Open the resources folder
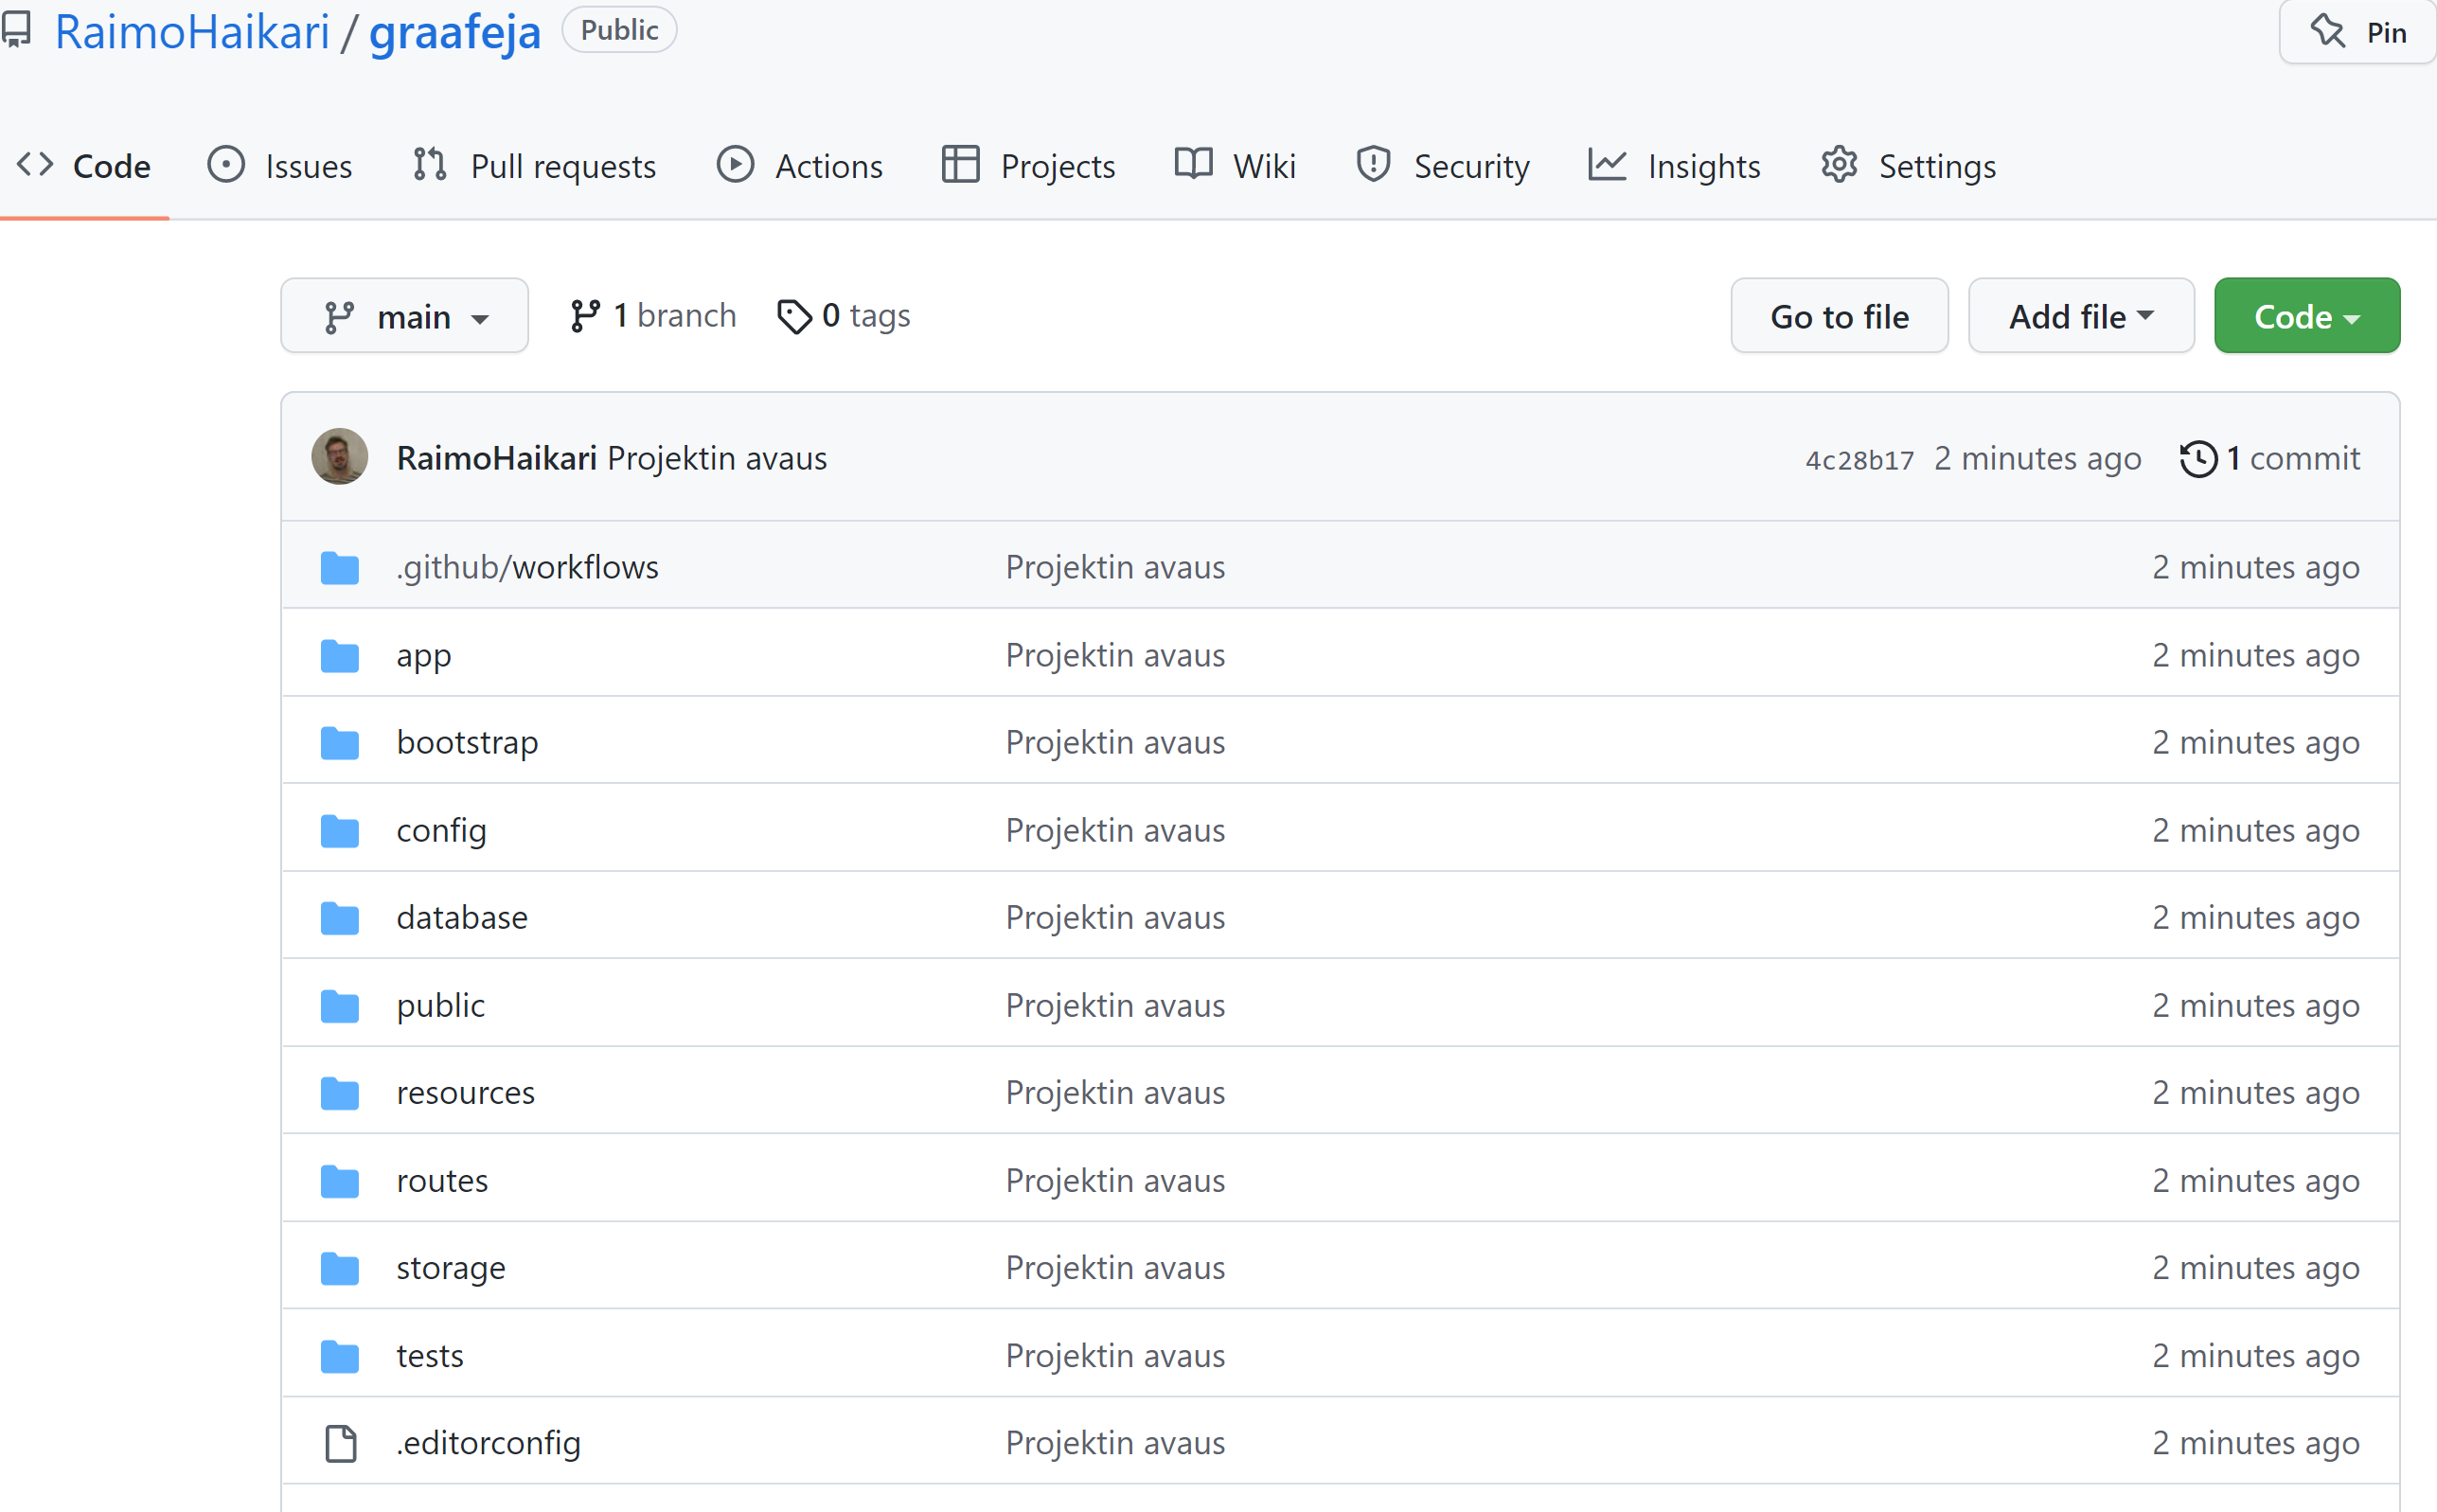The image size is (2437, 1512). [x=465, y=1092]
